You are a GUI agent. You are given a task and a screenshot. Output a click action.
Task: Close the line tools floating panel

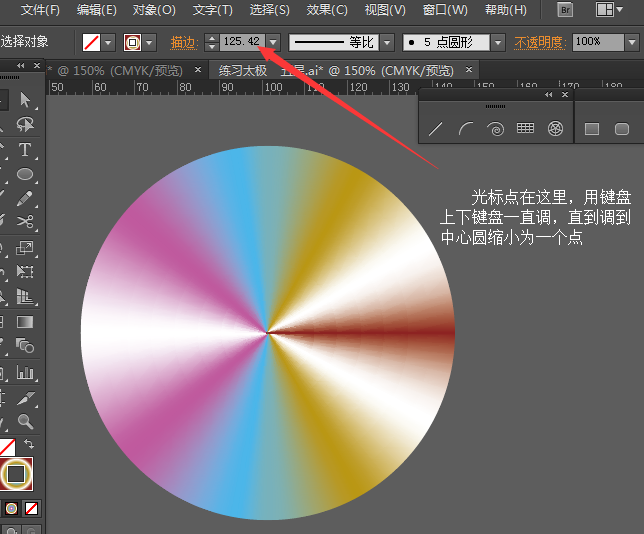[x=565, y=94]
